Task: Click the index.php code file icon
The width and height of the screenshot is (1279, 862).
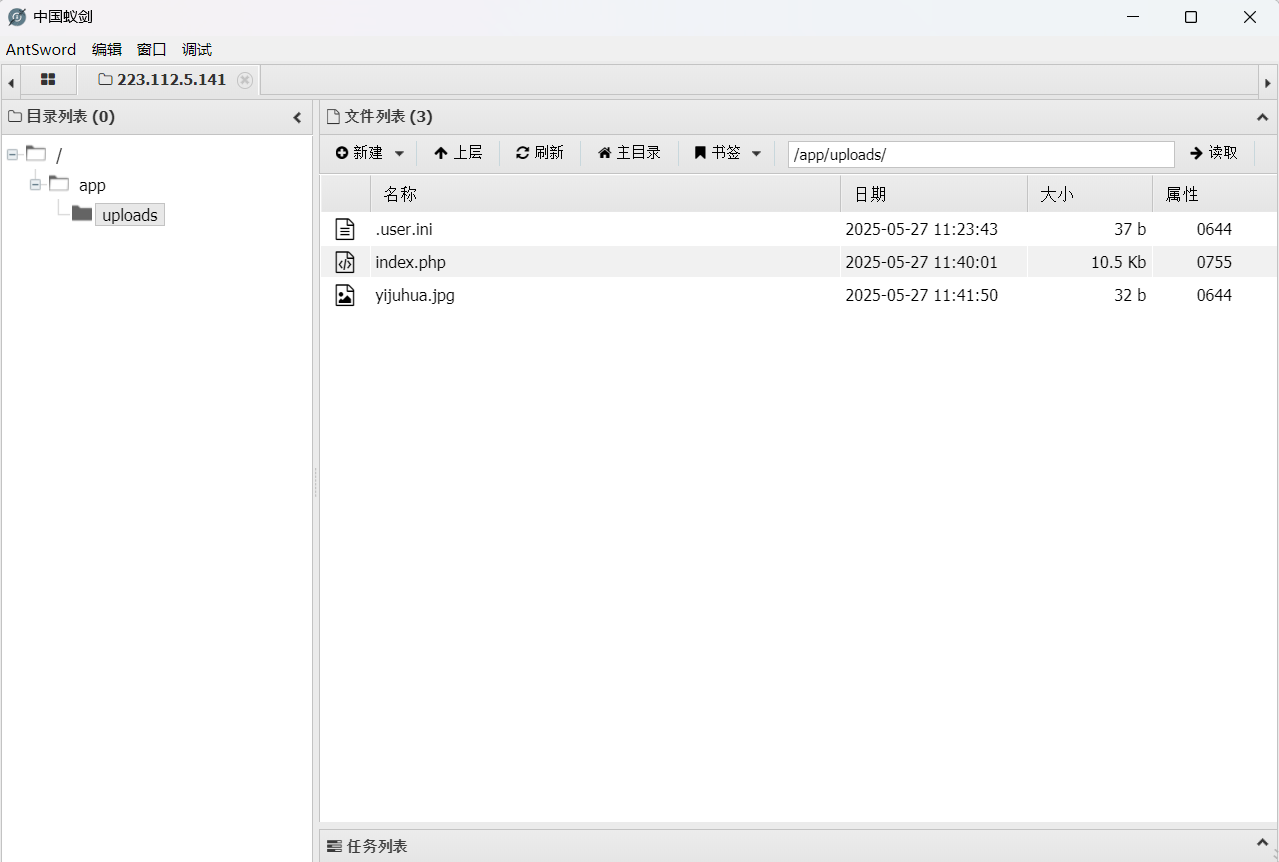Action: [345, 262]
